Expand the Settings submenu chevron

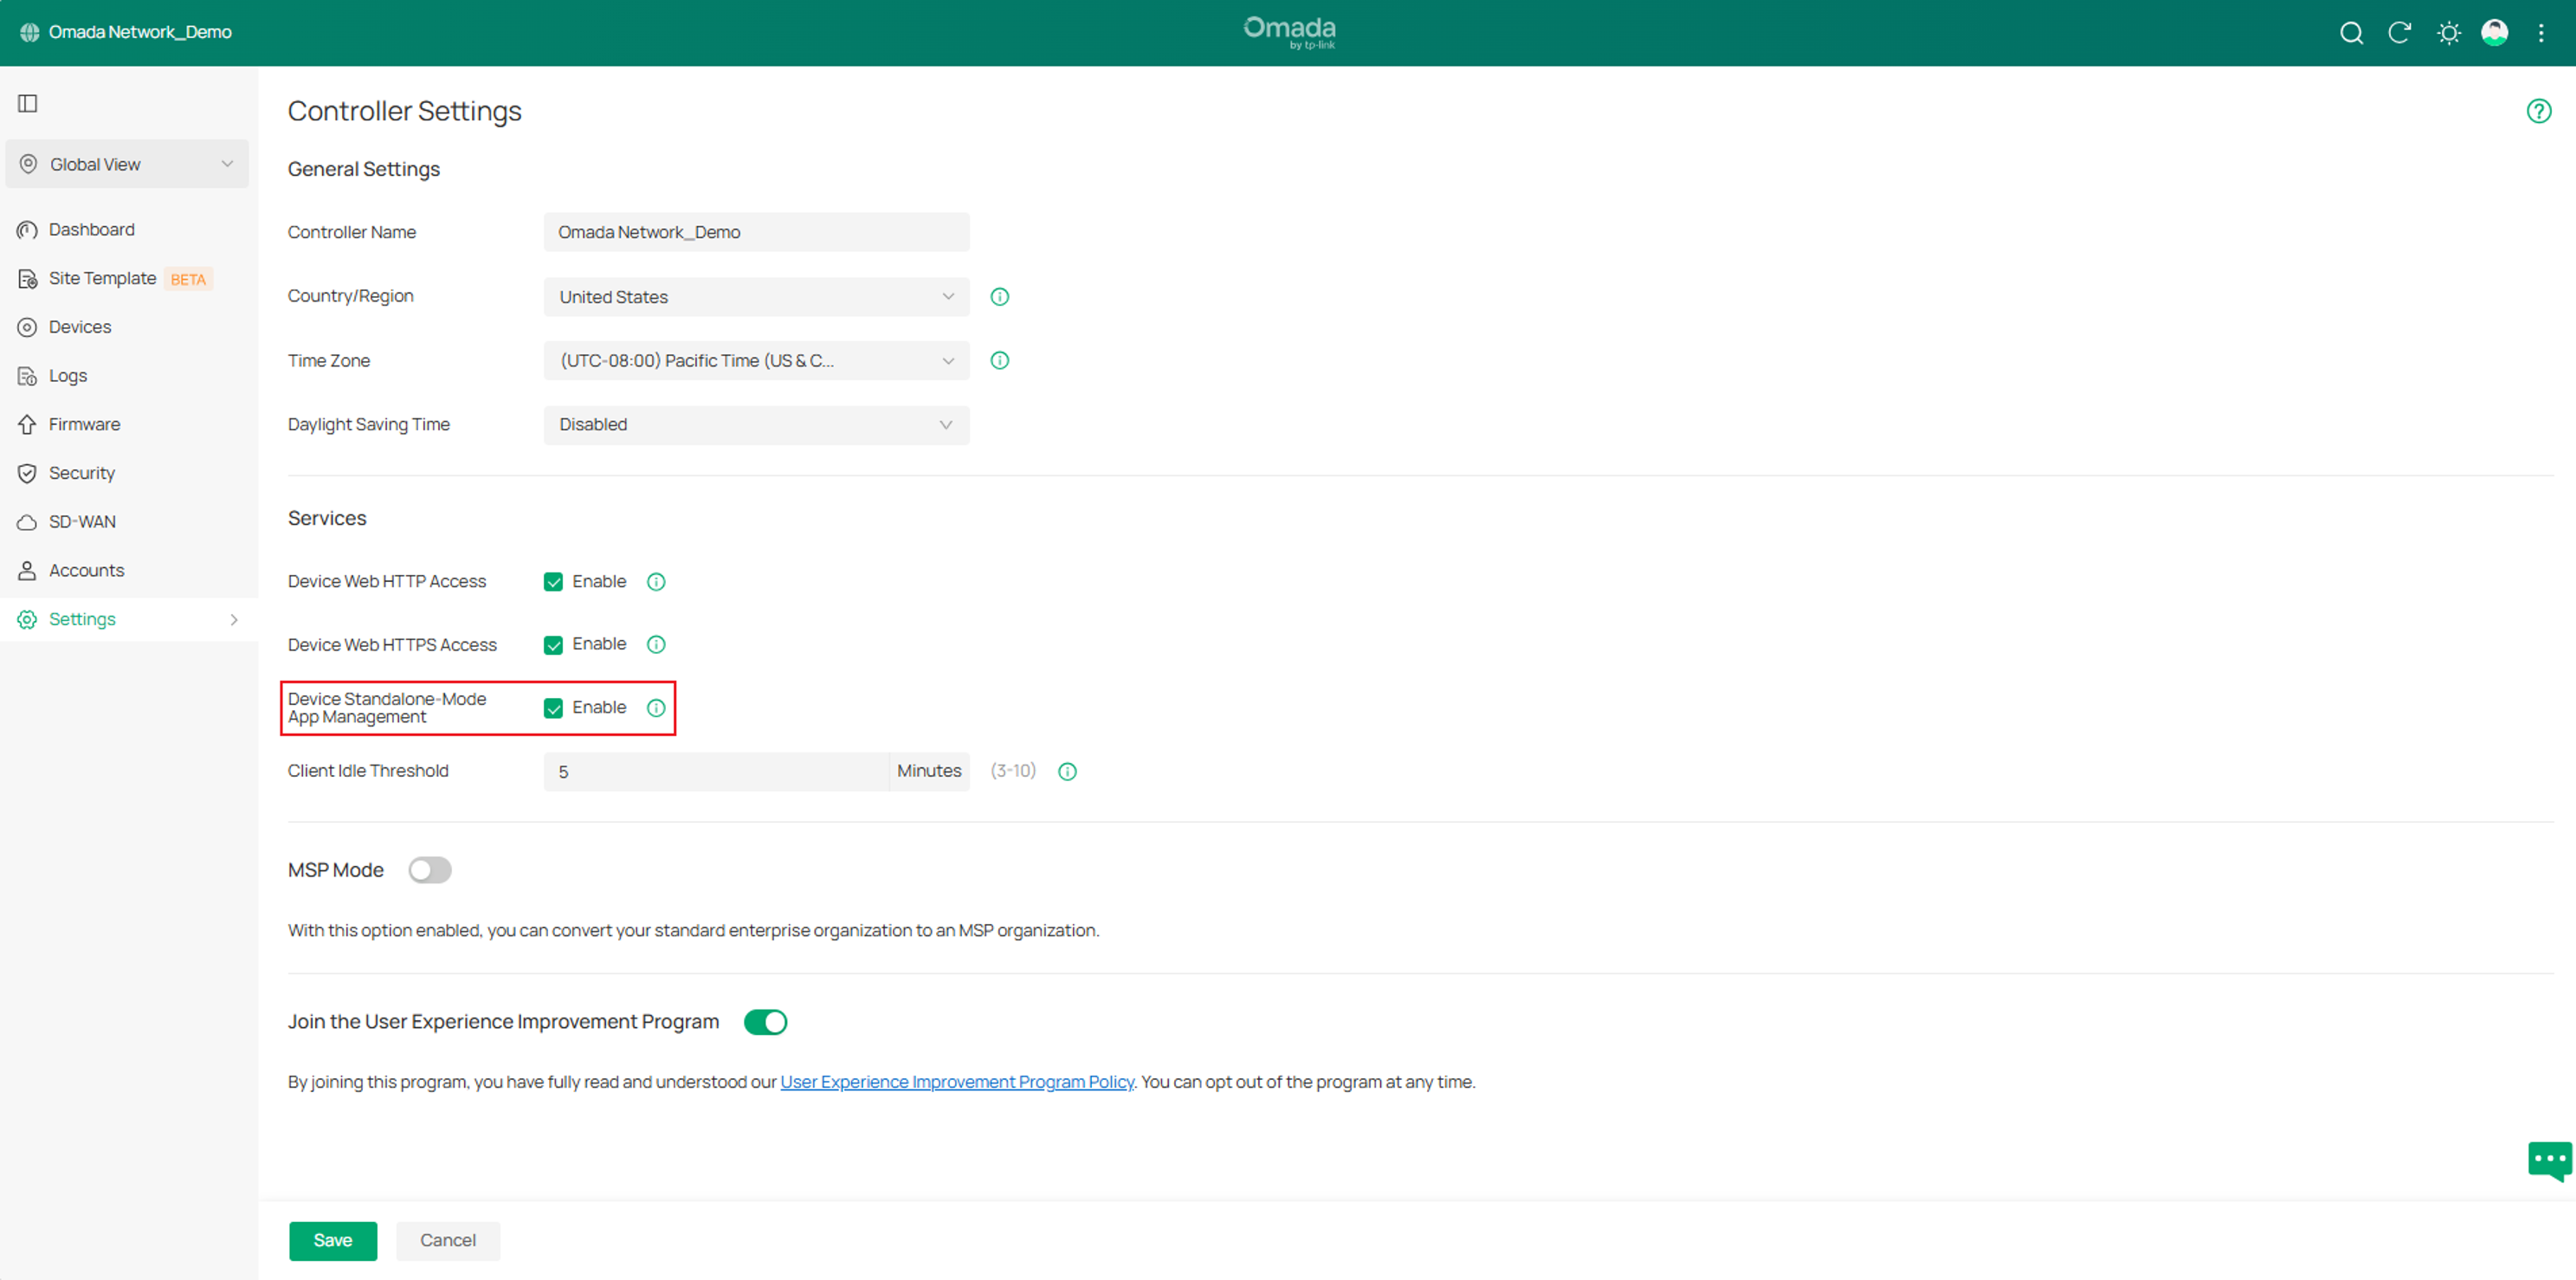pyautogui.click(x=234, y=620)
